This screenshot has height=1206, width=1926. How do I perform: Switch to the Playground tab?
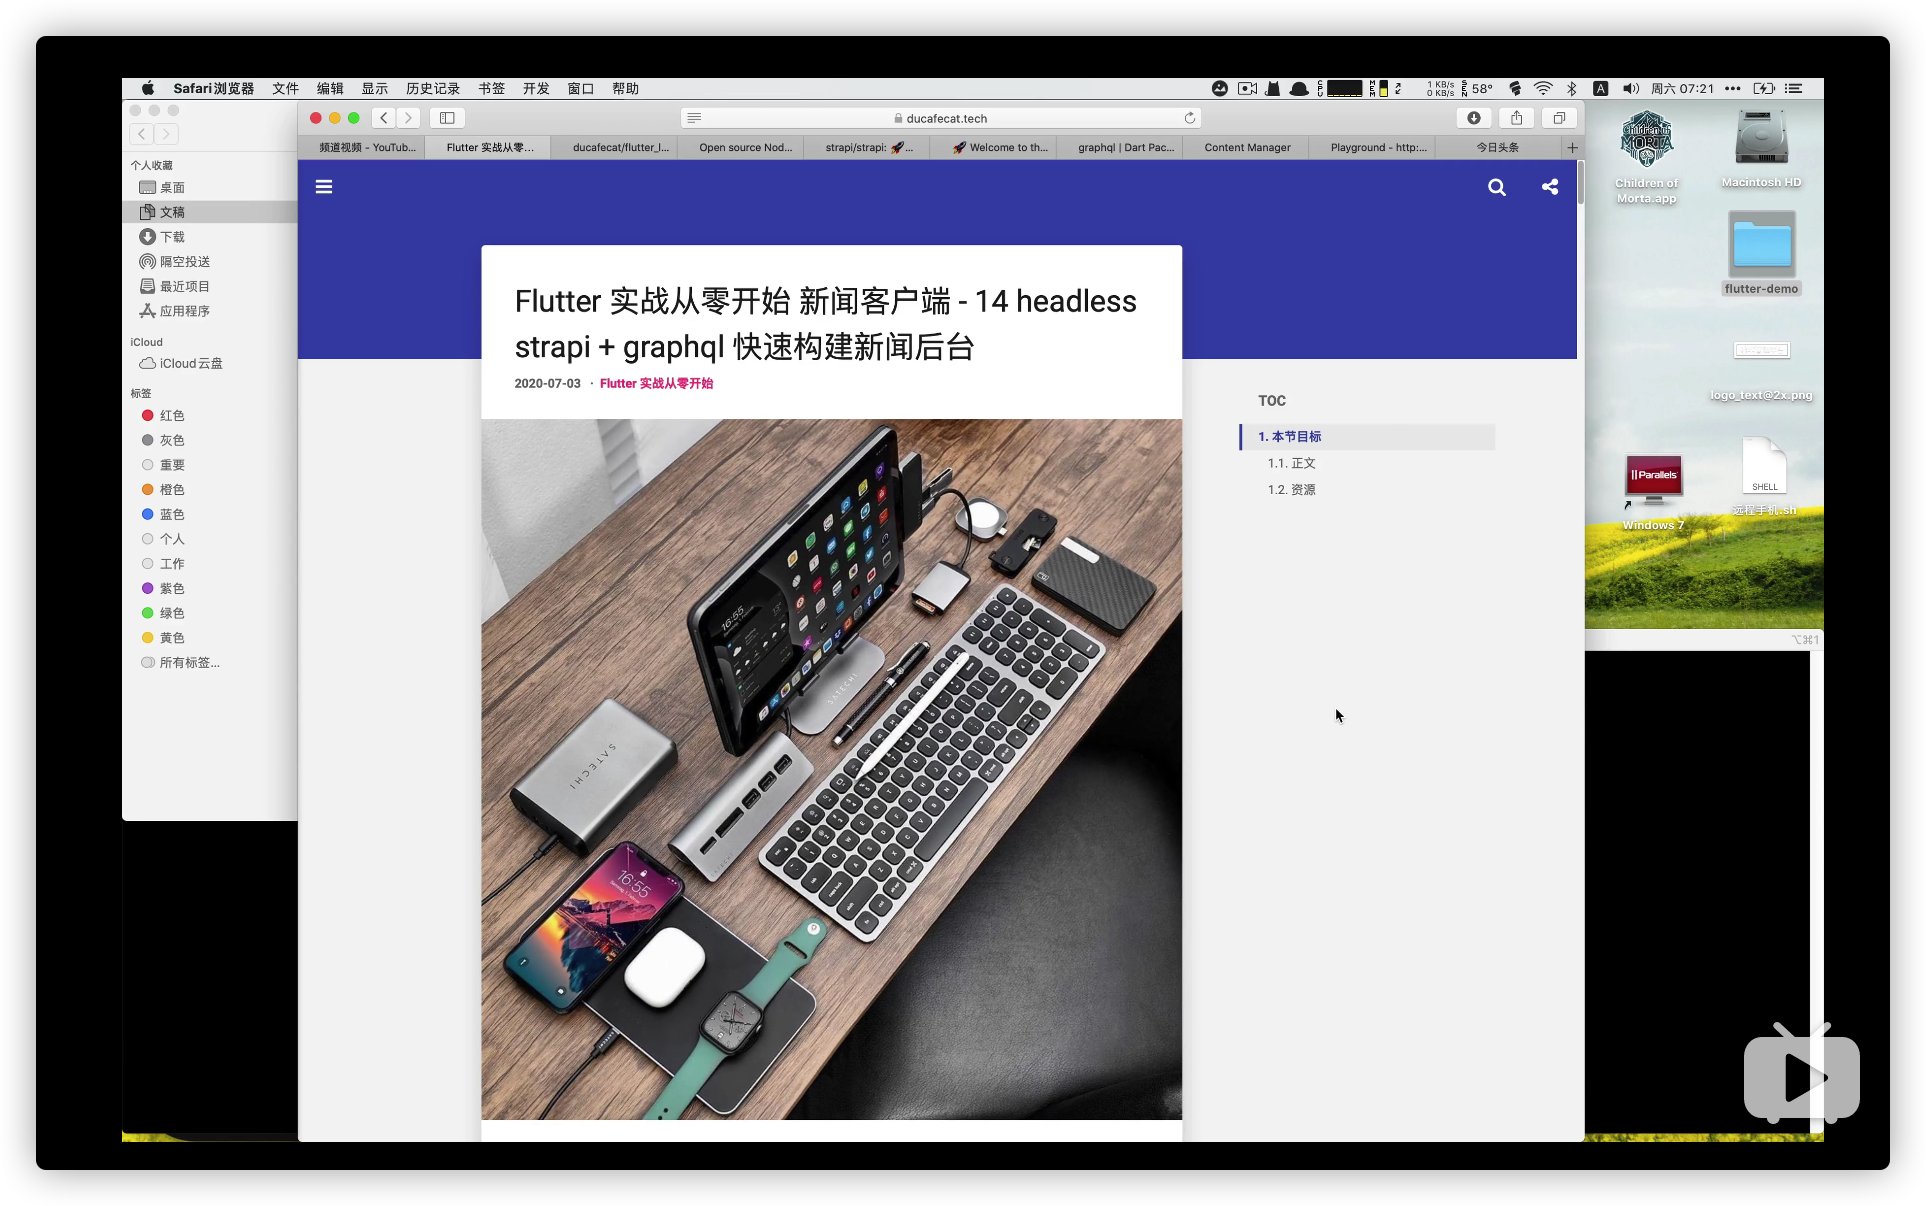click(1378, 148)
